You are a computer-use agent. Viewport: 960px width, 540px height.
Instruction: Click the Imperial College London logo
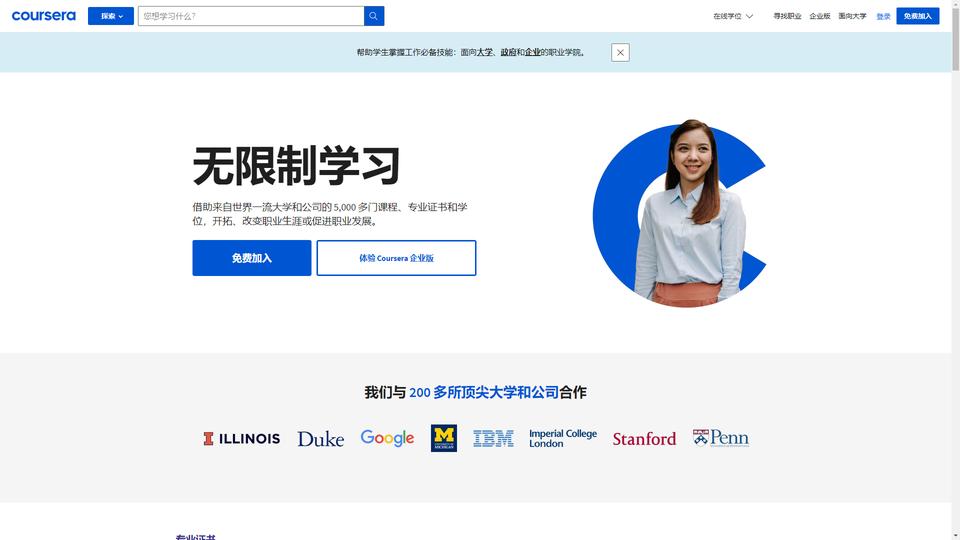point(563,438)
